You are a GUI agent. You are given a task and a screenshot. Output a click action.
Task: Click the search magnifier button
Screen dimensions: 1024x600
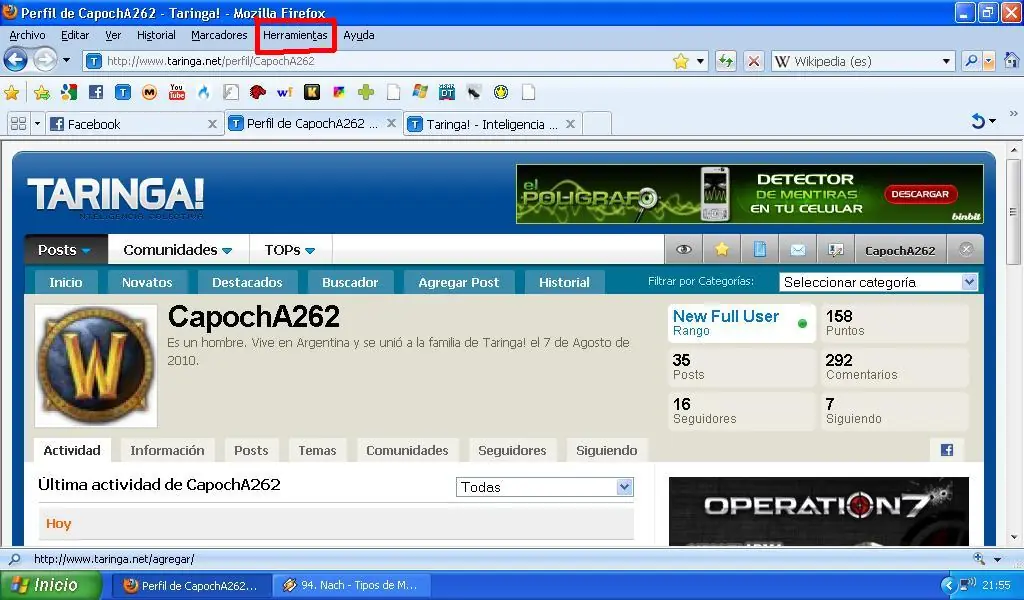971,61
